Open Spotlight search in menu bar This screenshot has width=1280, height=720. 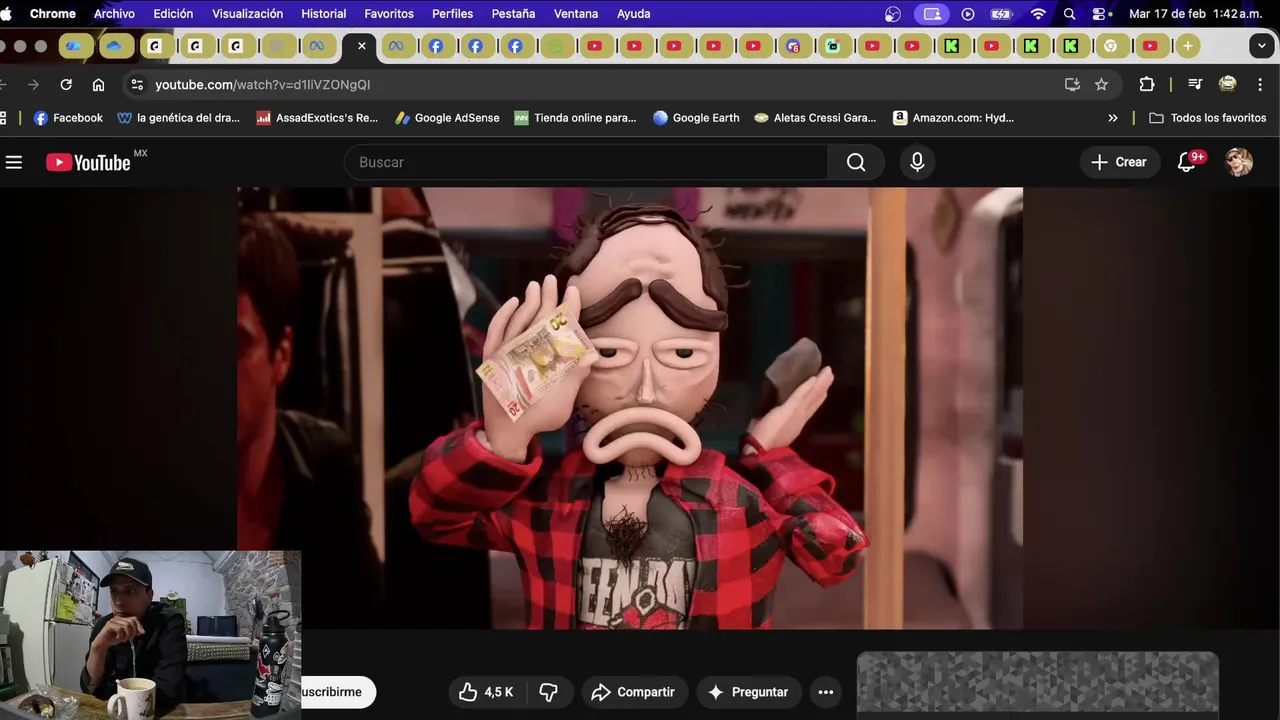[x=1070, y=14]
